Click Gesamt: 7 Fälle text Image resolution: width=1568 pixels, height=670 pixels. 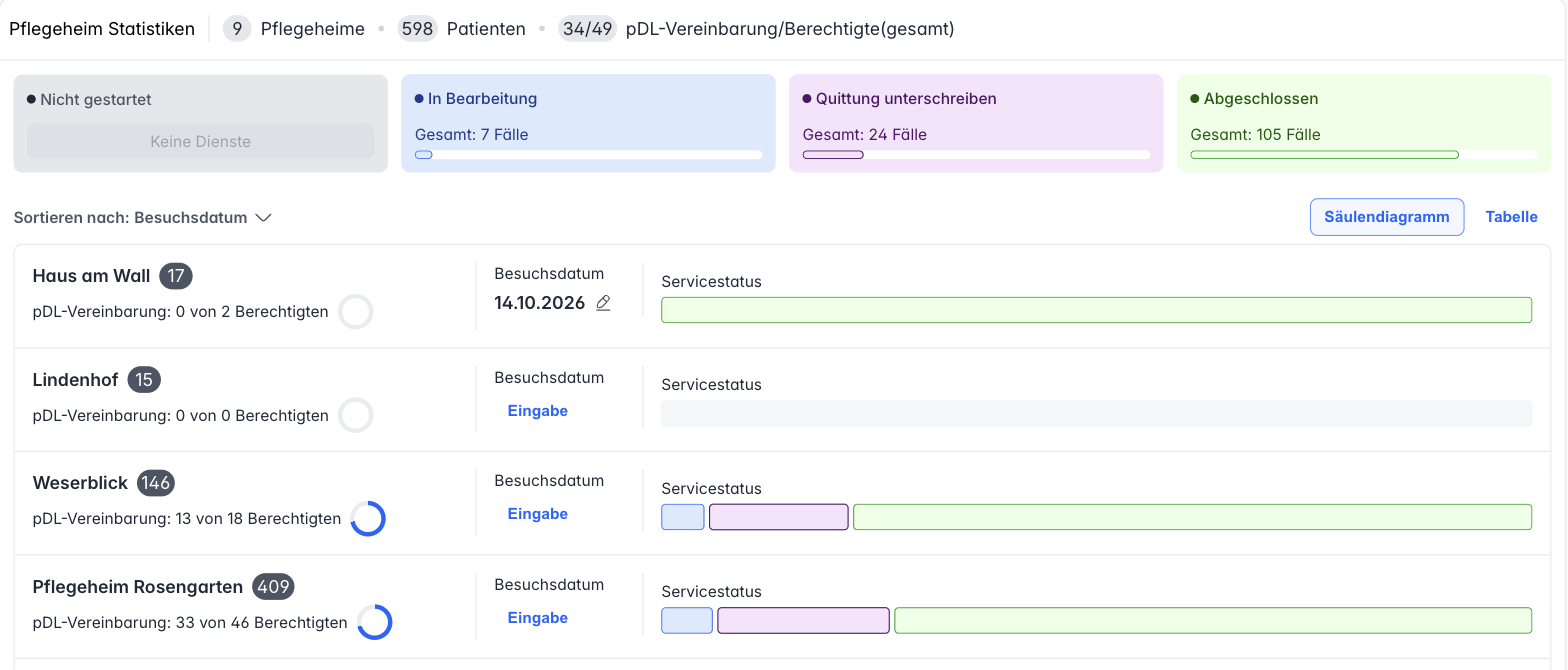click(x=472, y=134)
